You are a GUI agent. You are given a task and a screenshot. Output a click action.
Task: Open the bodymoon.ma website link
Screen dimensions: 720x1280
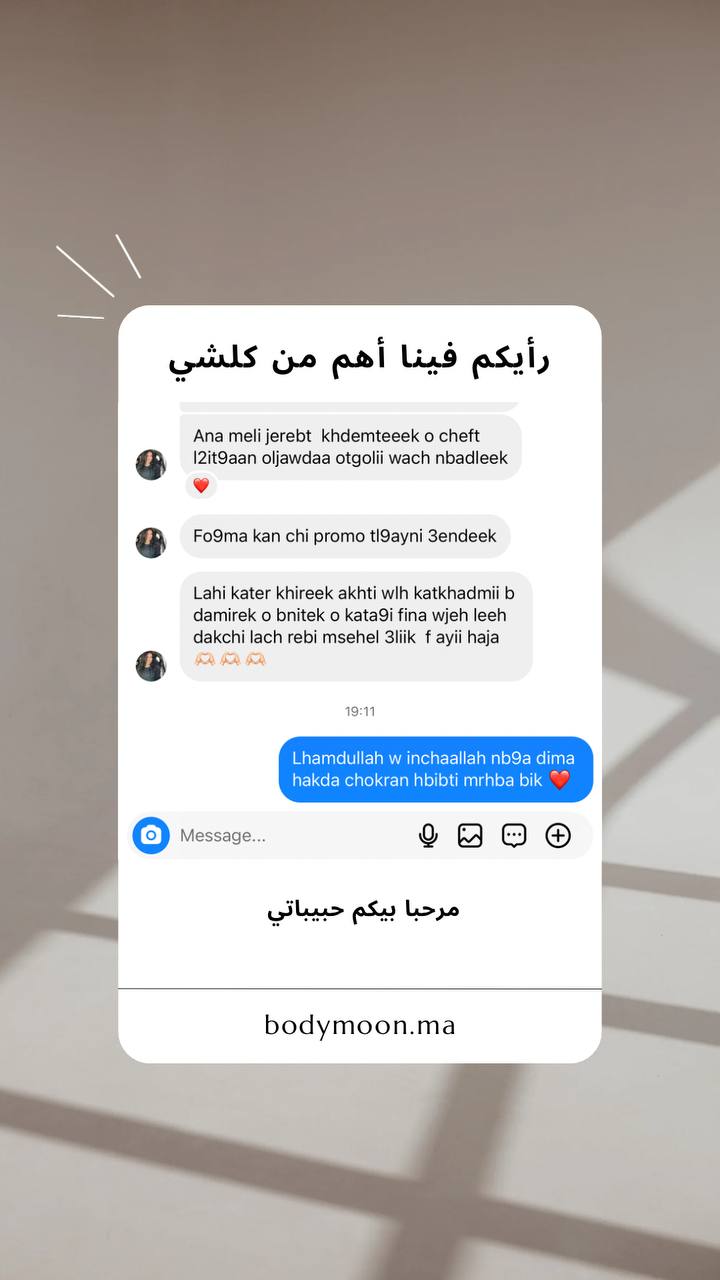360,1025
